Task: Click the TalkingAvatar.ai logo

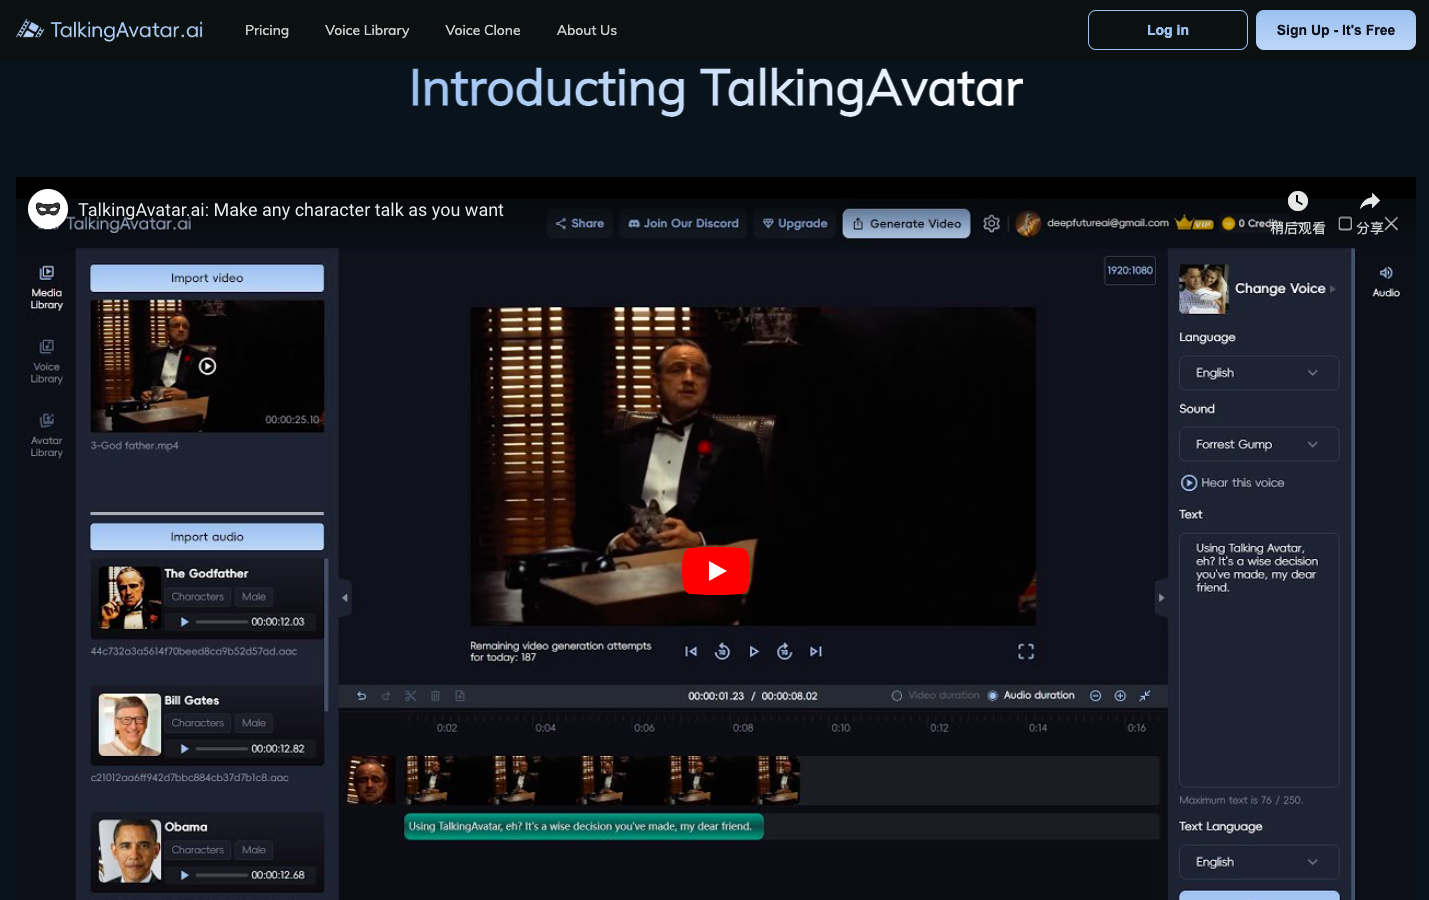Action: point(110,30)
